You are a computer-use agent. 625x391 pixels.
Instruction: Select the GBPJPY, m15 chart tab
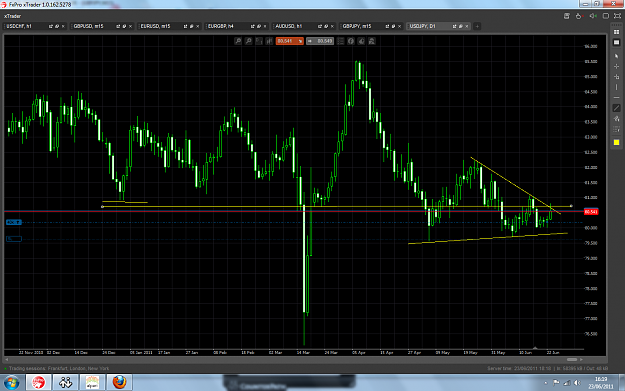pyautogui.click(x=372, y=26)
